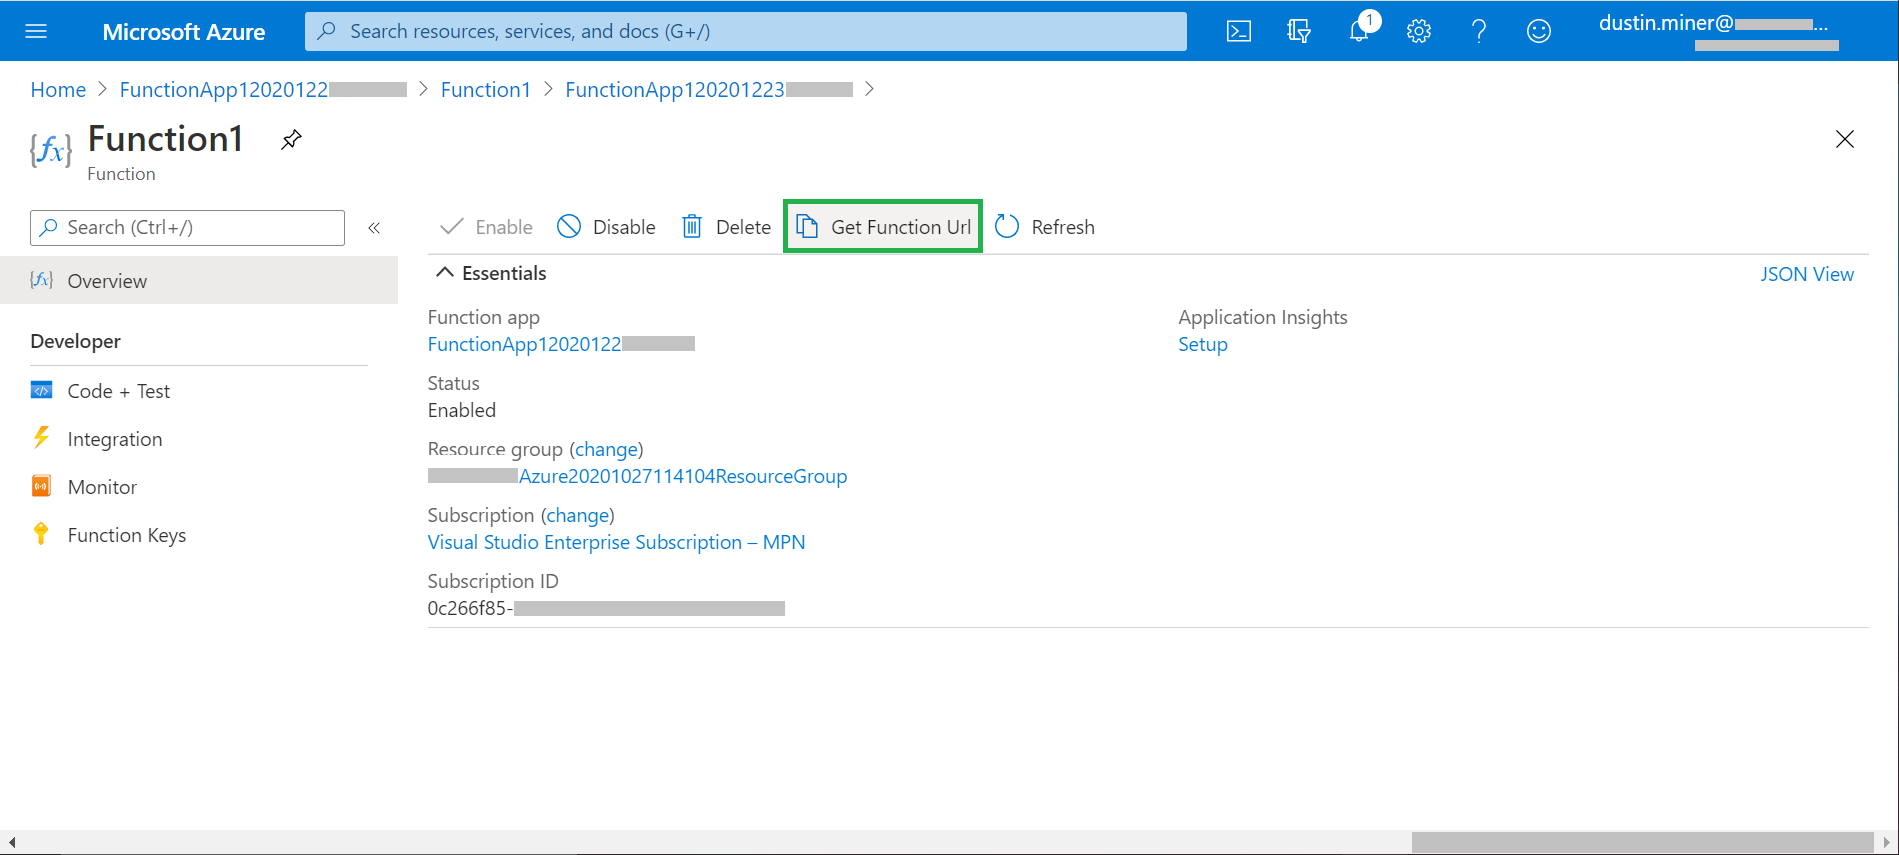Open the dustin.miner account menu
This screenshot has width=1899, height=855.
point(1718,31)
